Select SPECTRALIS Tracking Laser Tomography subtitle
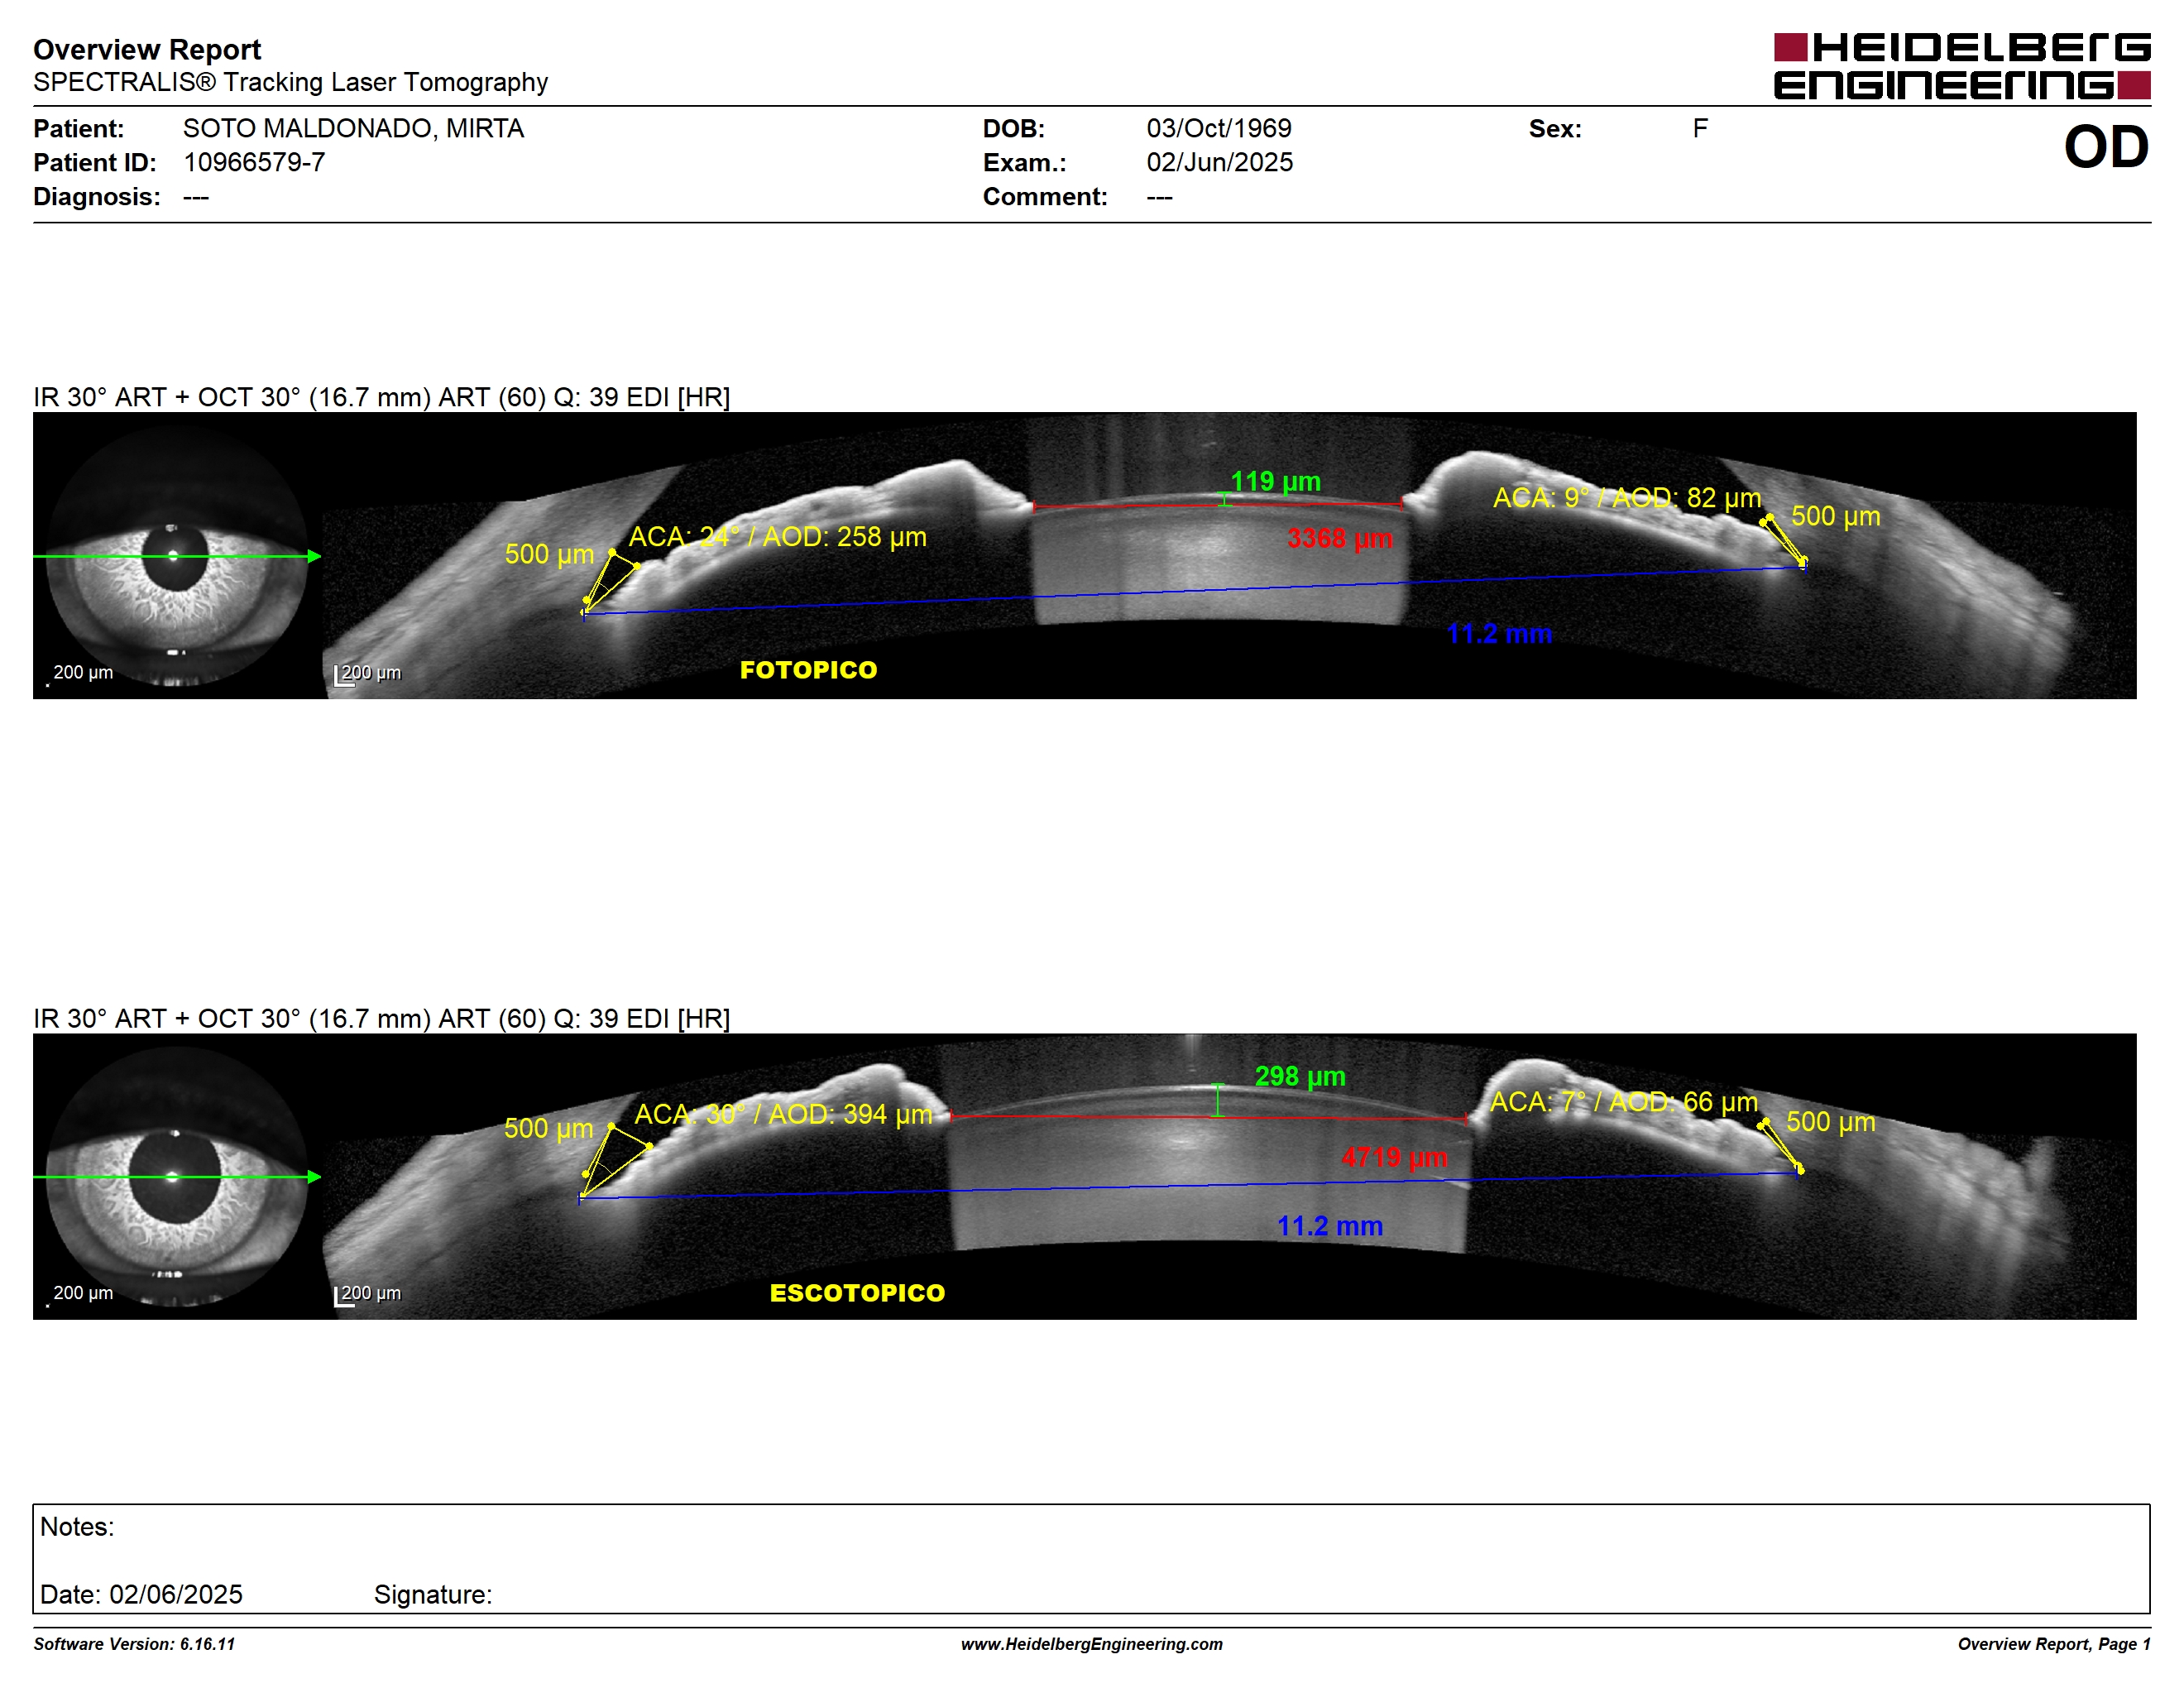Image resolution: width=2184 pixels, height=1688 pixels. (x=290, y=82)
